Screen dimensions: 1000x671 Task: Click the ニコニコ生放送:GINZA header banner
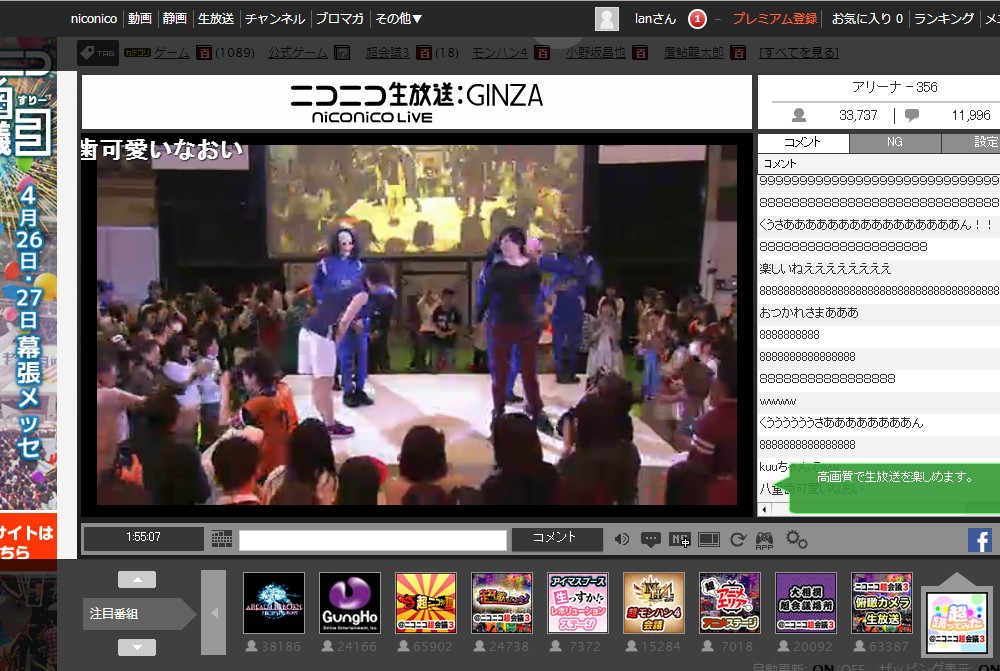[416, 102]
